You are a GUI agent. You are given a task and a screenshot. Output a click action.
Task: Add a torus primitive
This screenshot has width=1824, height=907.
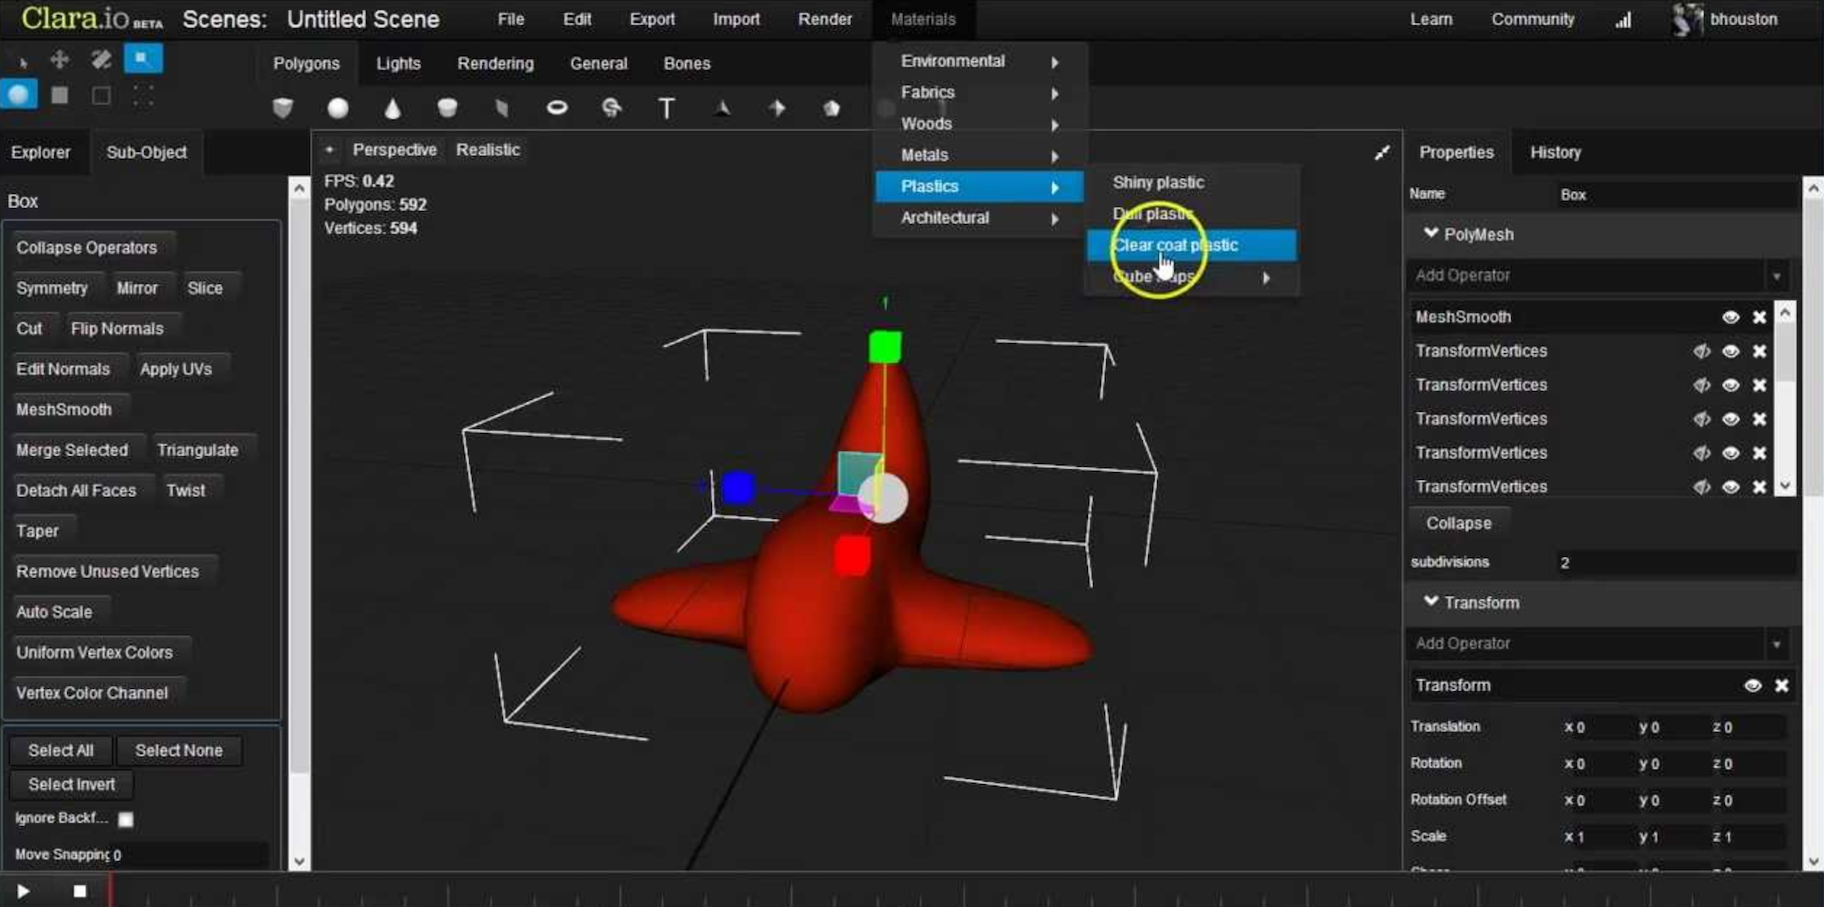click(557, 108)
